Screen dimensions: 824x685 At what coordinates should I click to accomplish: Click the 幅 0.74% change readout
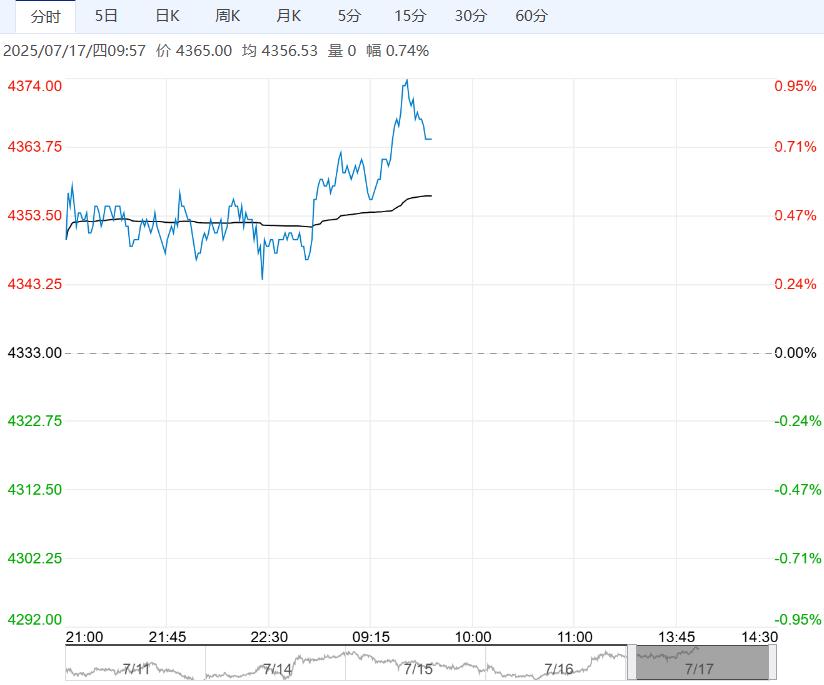(398, 51)
